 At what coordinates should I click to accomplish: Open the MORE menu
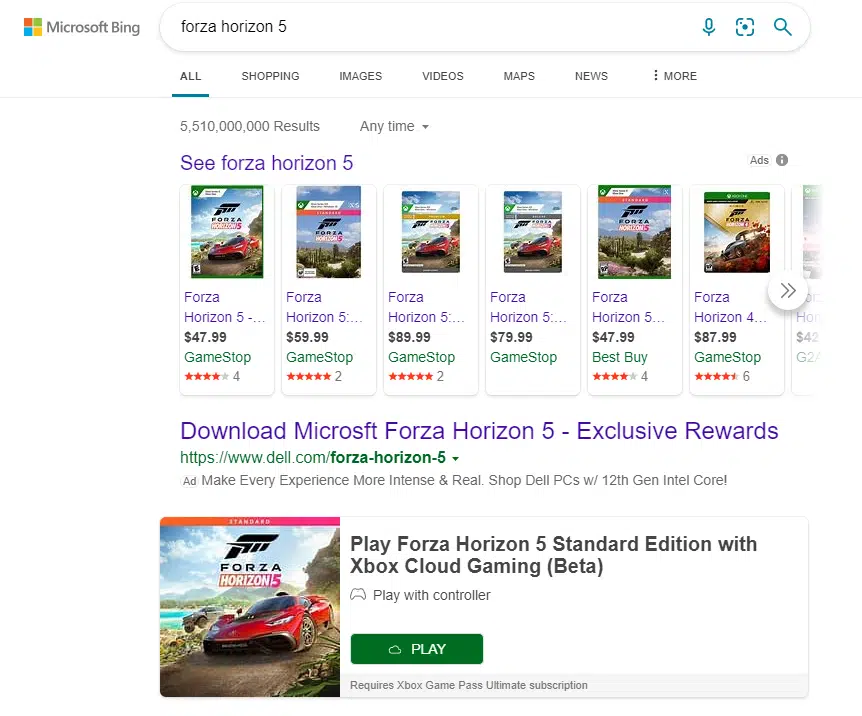pos(674,76)
